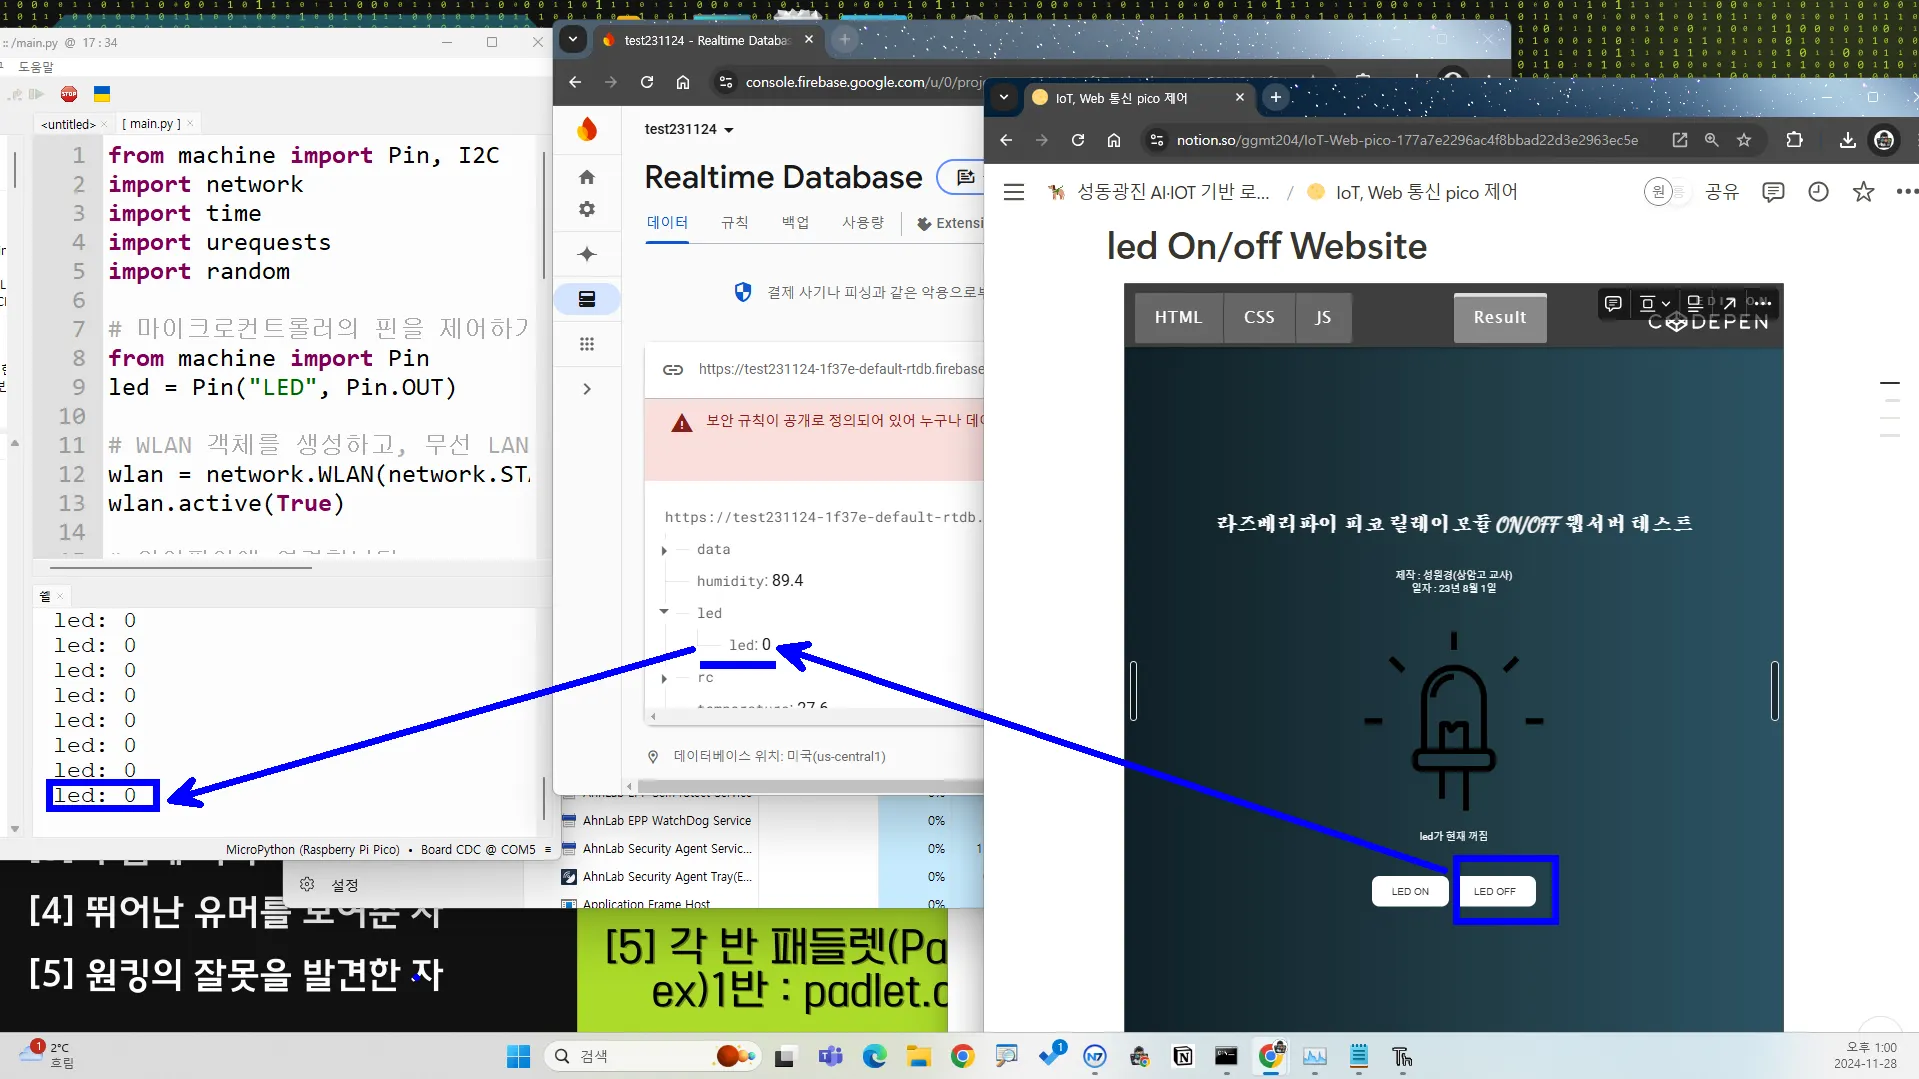Launch Microsoft Edge from taskbar
This screenshot has width=1919, height=1079.
pyautogui.click(x=875, y=1056)
